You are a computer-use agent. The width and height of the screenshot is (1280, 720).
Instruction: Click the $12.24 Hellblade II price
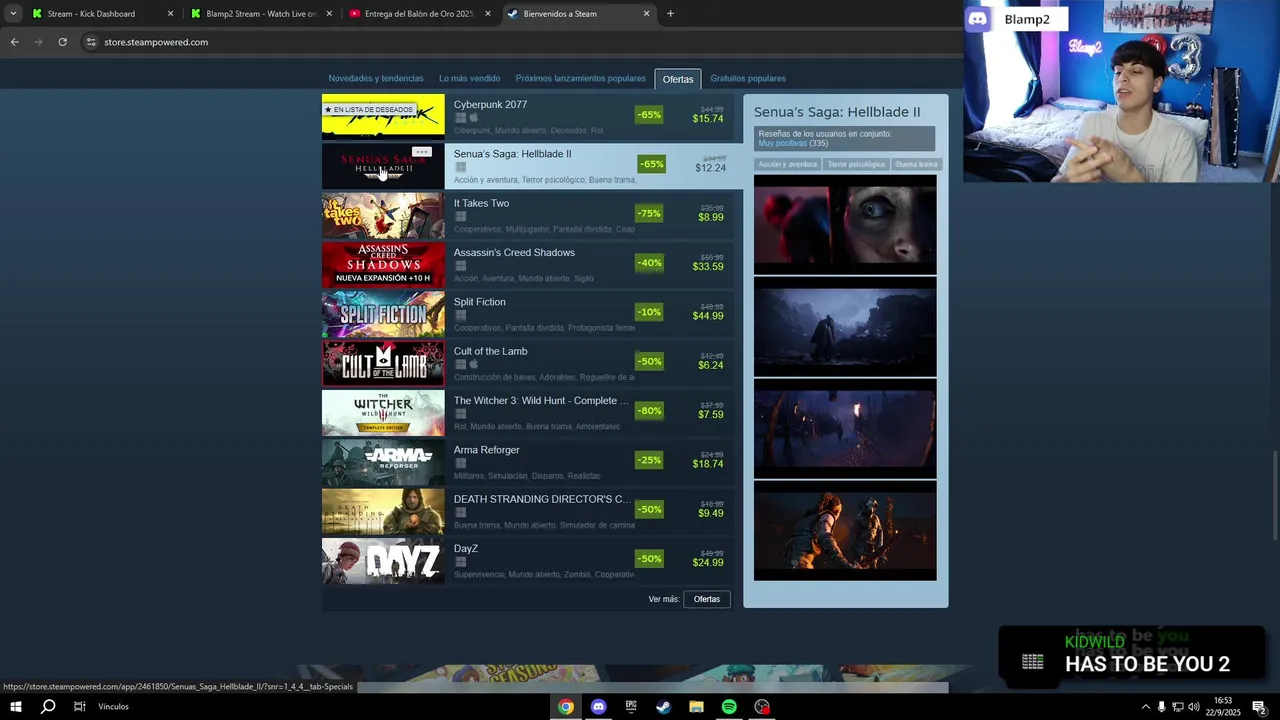[x=710, y=168]
